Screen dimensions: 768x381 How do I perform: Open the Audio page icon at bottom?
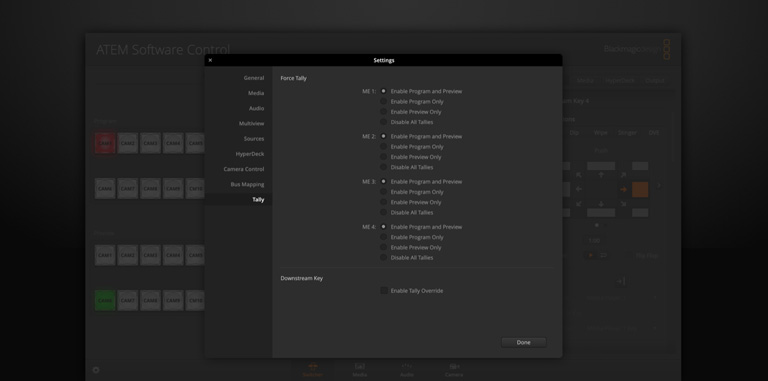click(407, 370)
